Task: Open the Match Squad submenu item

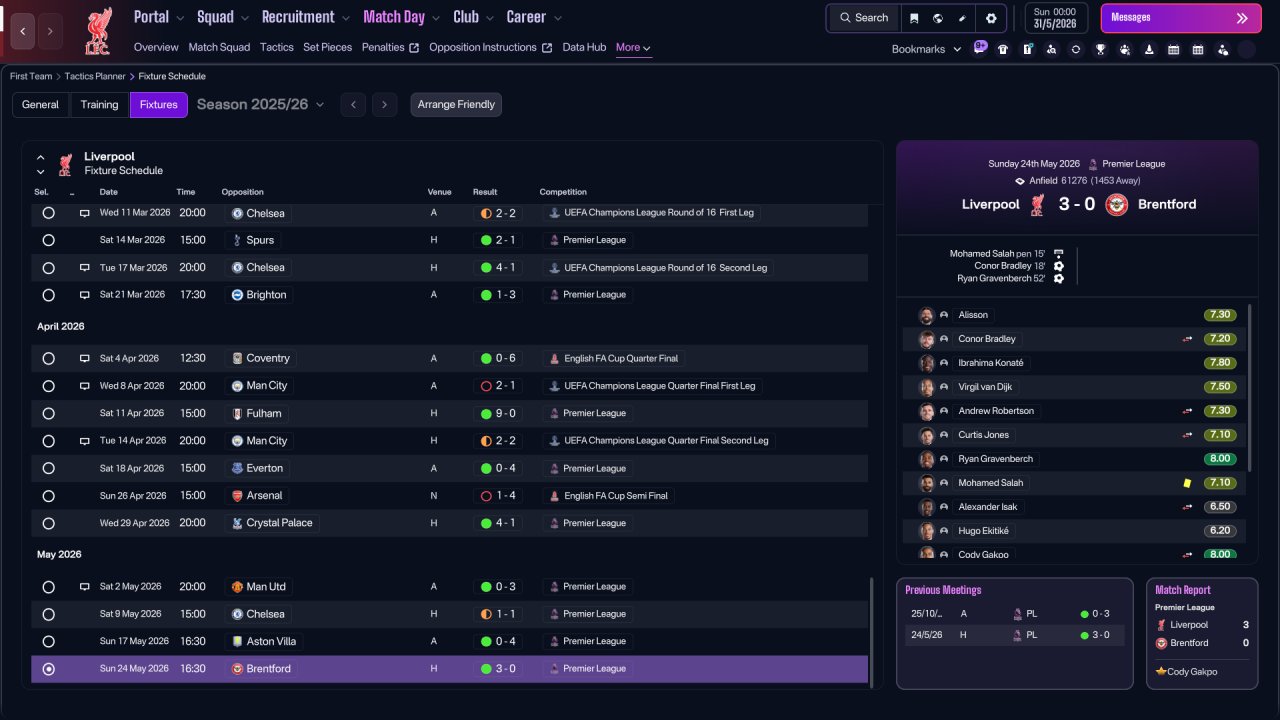Action: point(219,47)
